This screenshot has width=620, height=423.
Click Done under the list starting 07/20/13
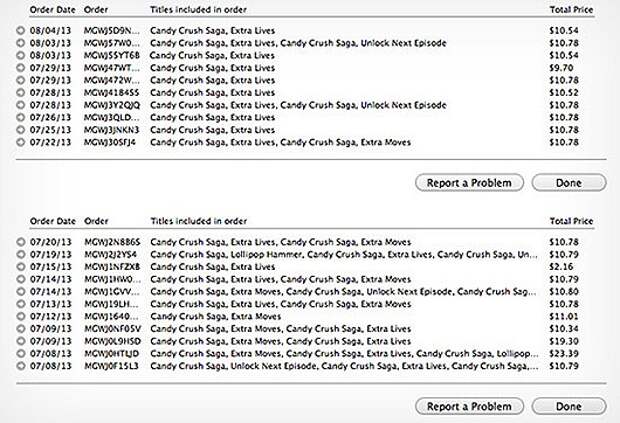point(569,406)
